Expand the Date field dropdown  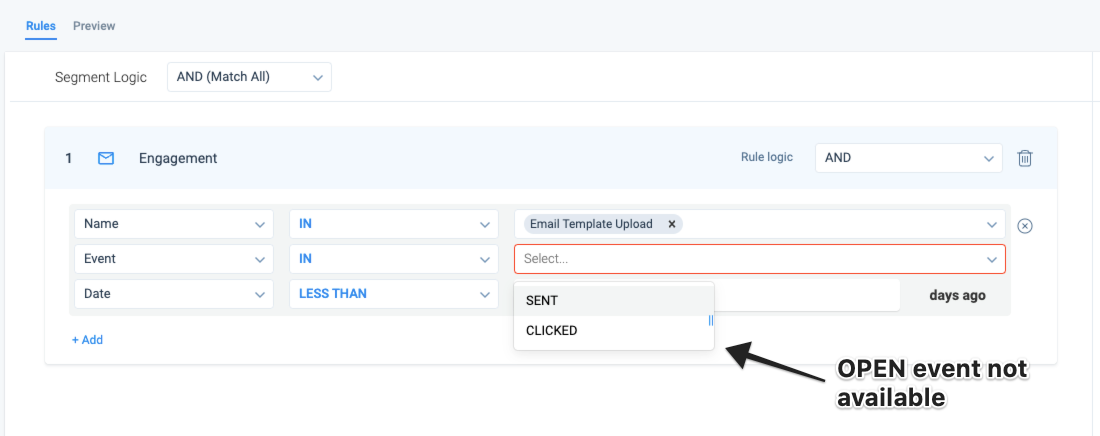coord(174,294)
